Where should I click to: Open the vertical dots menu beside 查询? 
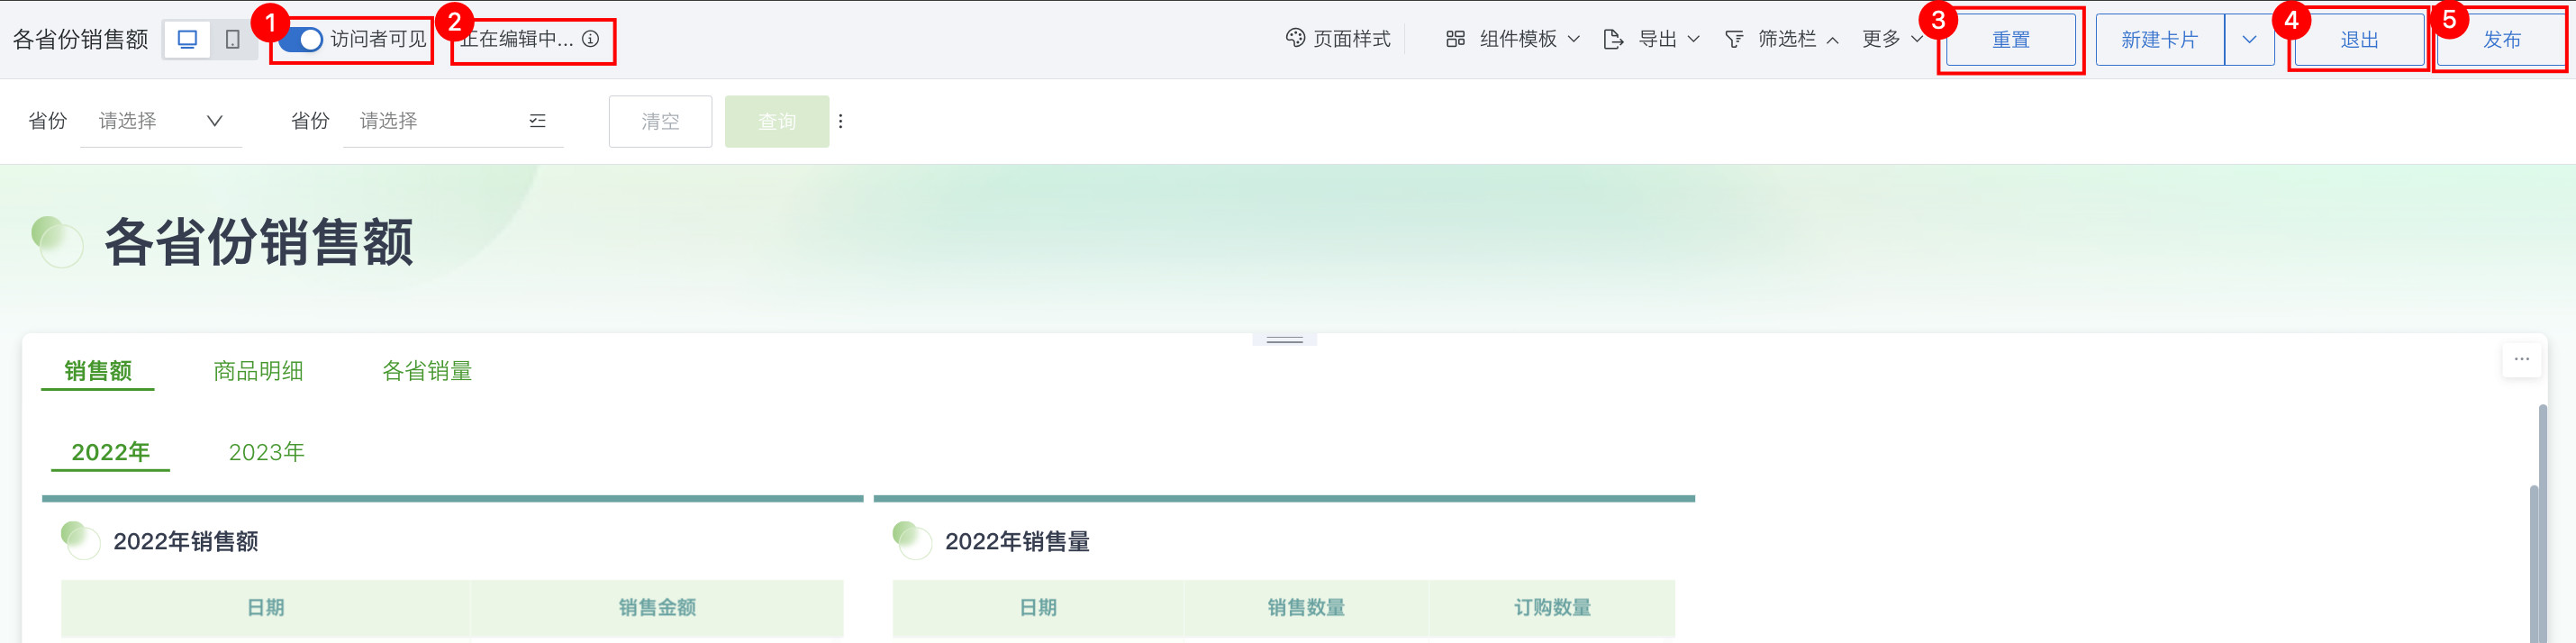click(x=840, y=121)
